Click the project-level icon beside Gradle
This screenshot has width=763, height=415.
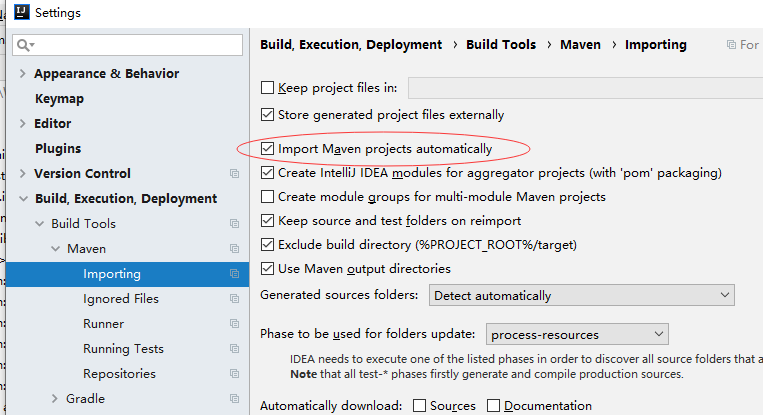point(235,398)
